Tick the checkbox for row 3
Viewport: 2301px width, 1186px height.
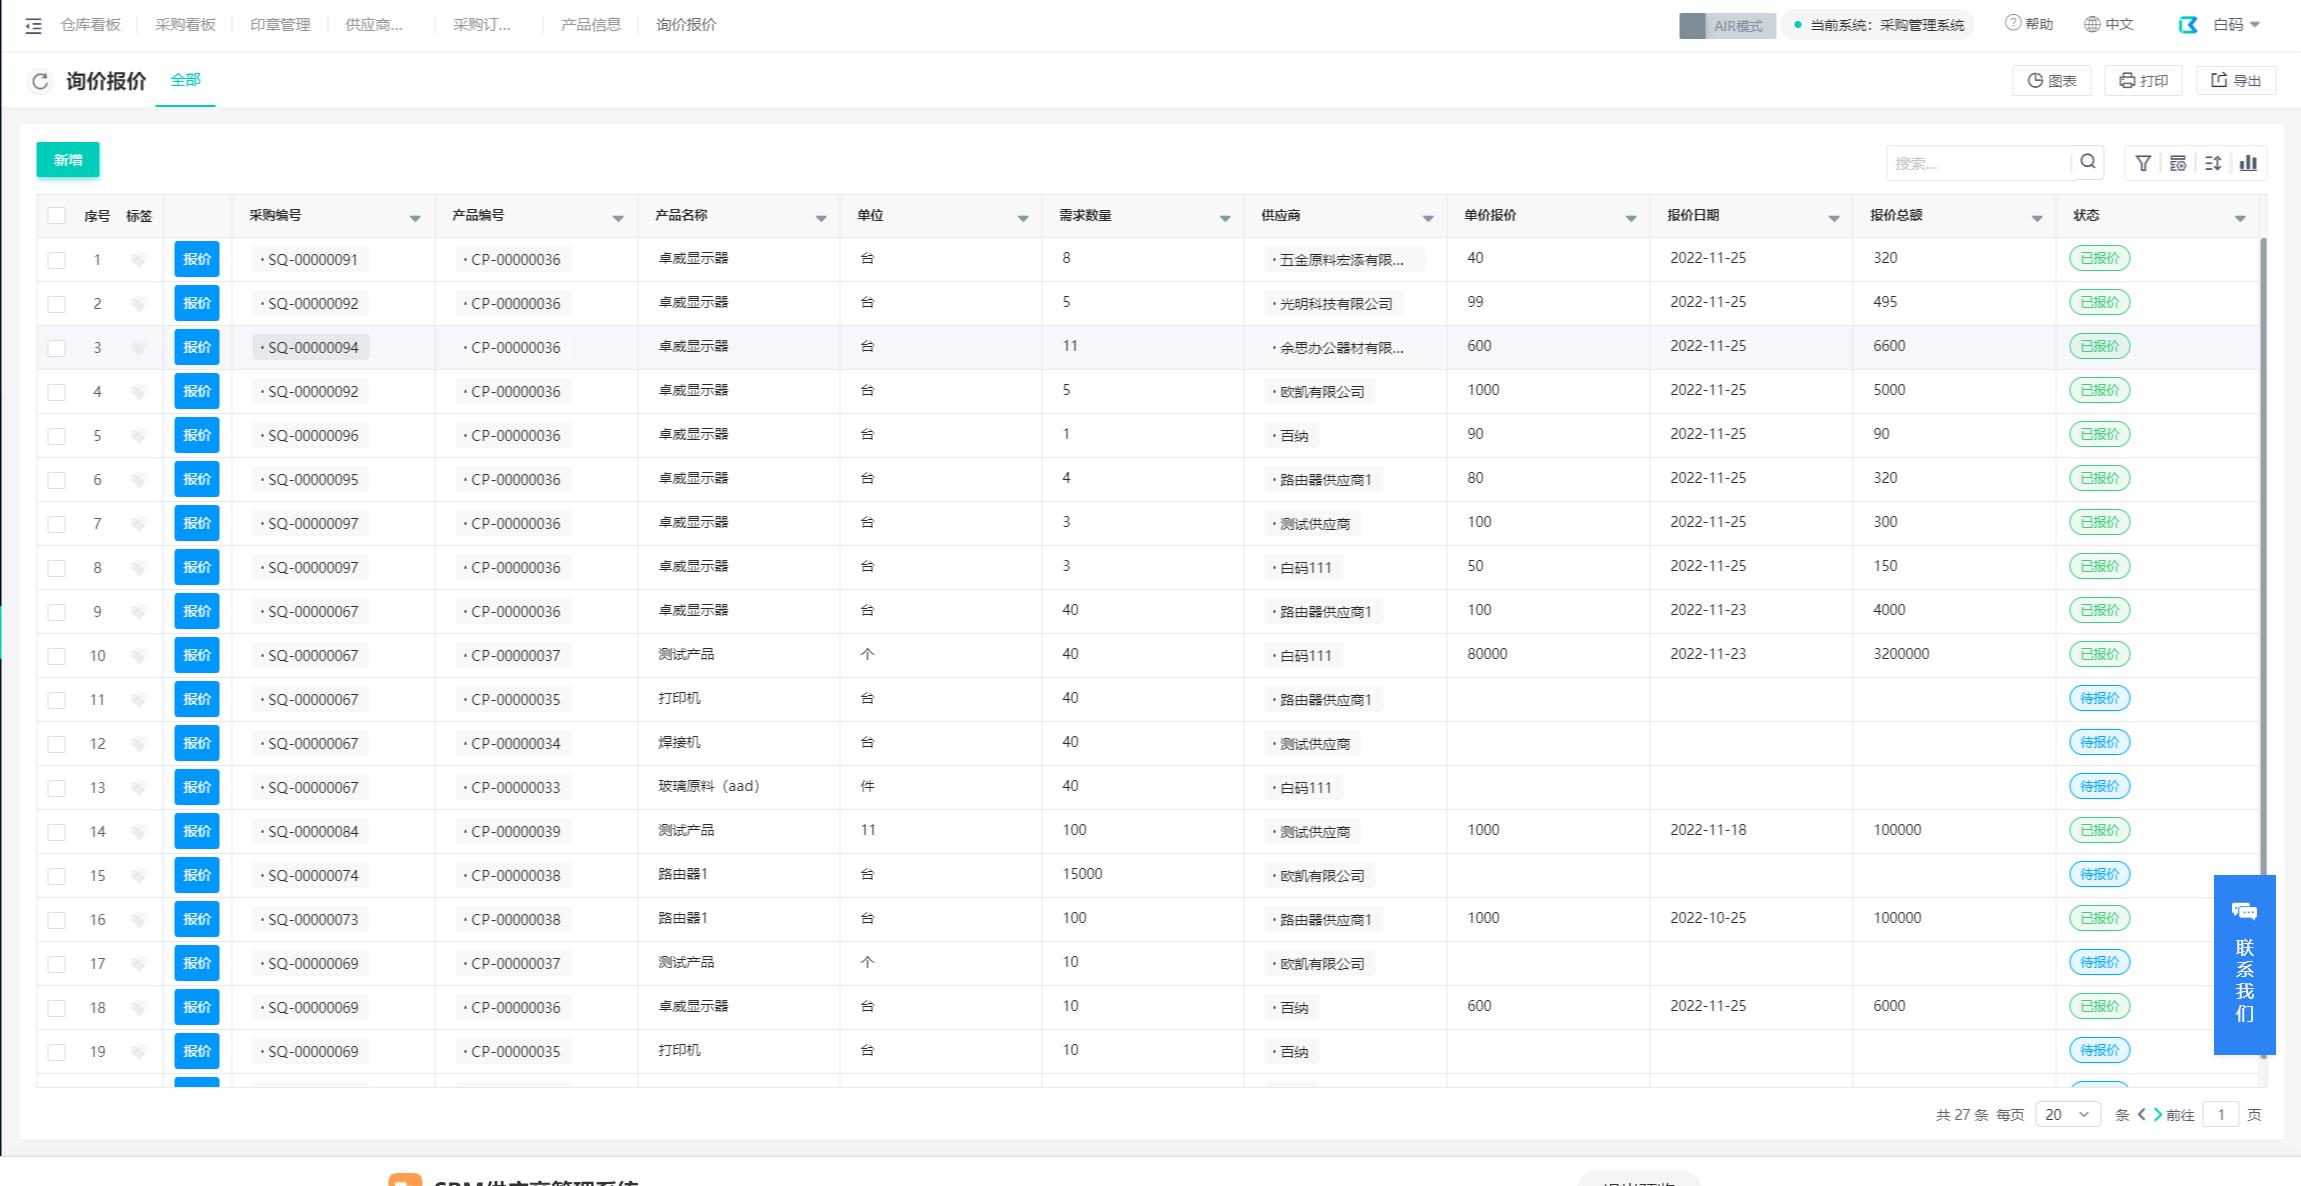point(57,348)
